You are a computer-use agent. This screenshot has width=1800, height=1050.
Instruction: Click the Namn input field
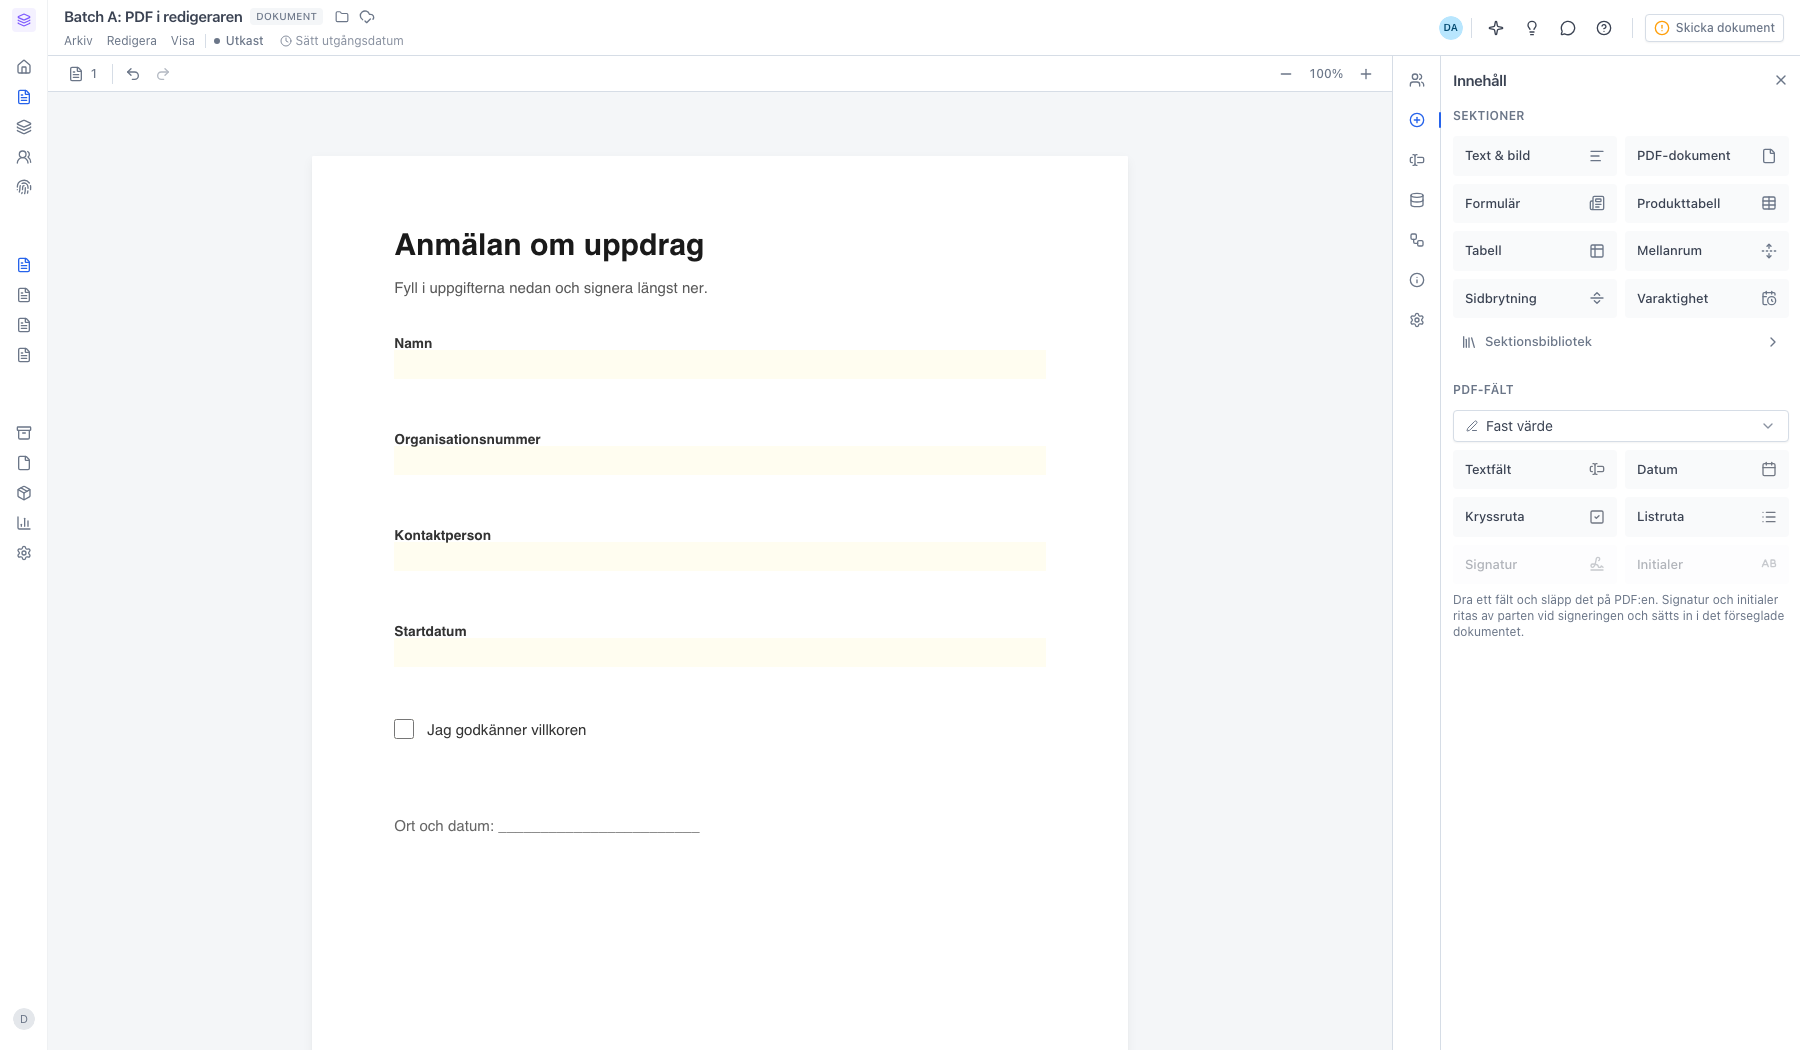(x=720, y=364)
